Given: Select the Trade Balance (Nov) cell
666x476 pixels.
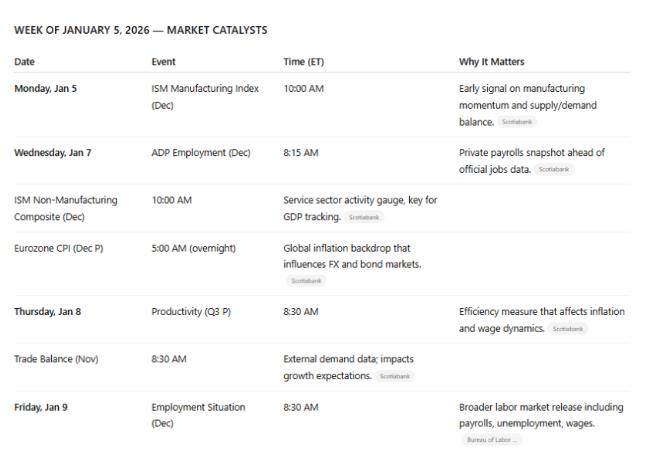Looking at the screenshot, I should tap(54, 359).
